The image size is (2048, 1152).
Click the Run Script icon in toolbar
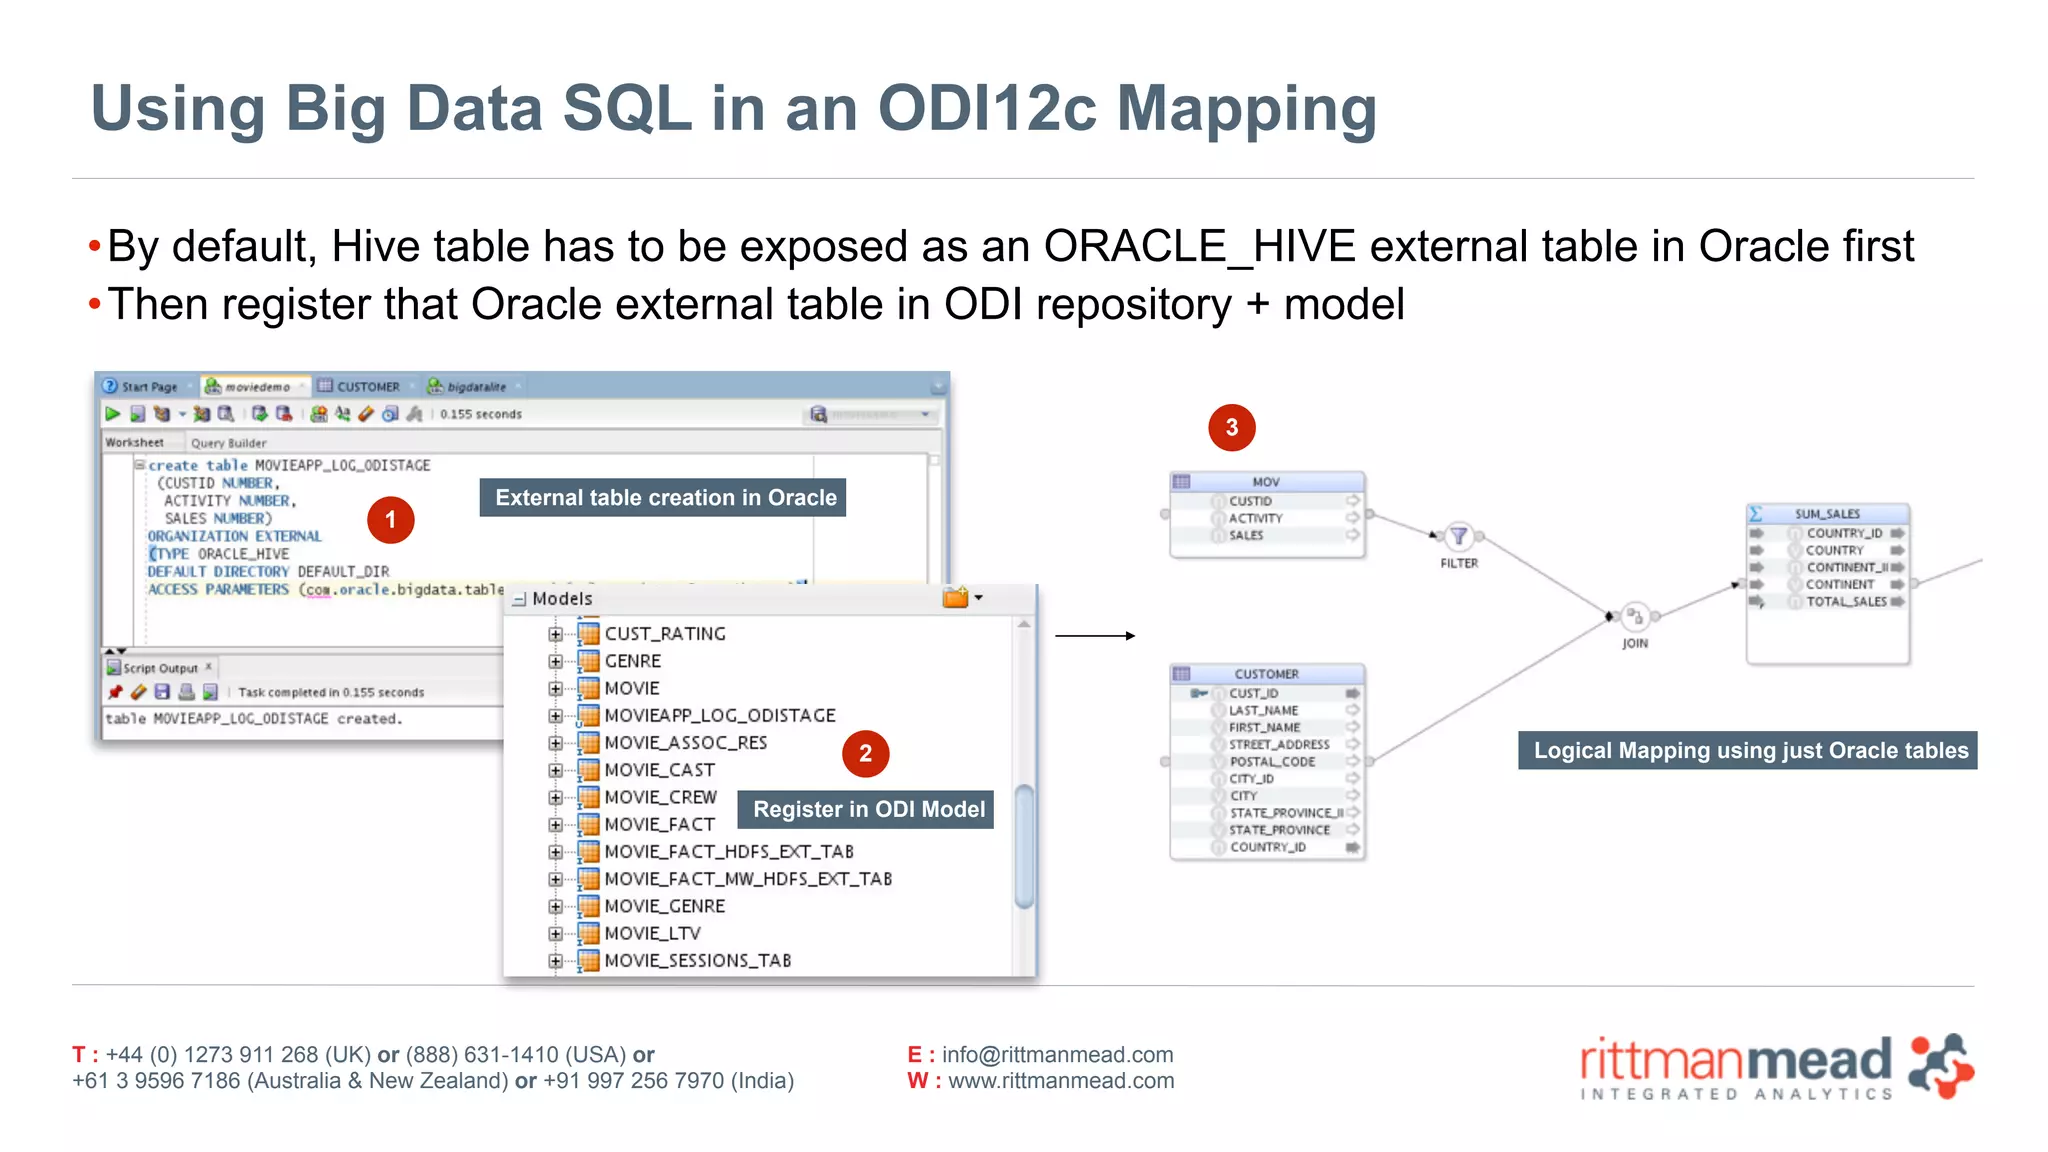137,414
